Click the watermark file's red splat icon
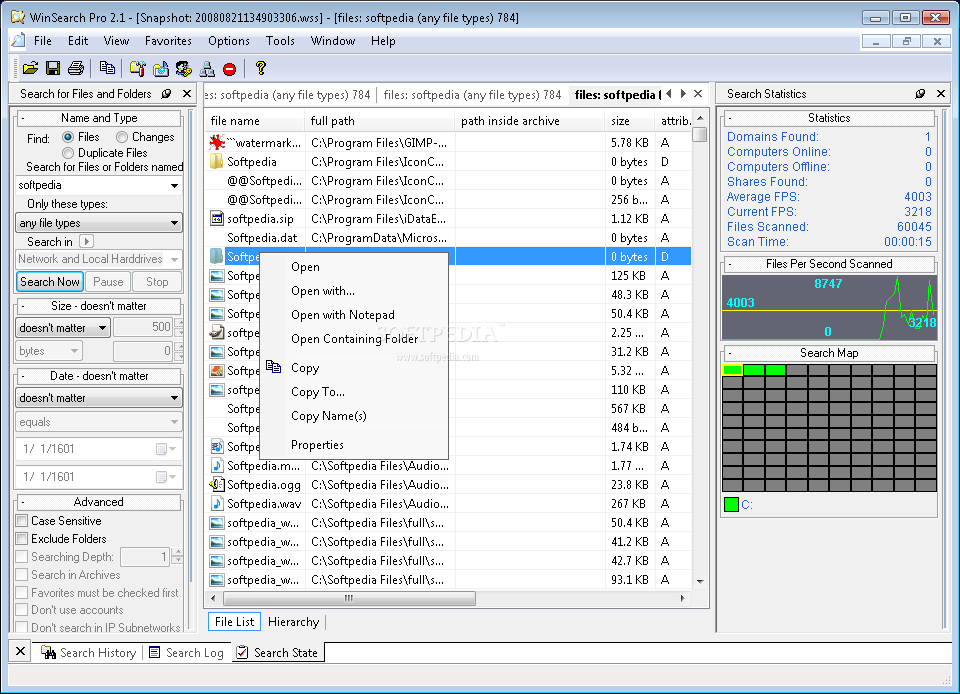Screen dimensions: 960x694 point(217,143)
